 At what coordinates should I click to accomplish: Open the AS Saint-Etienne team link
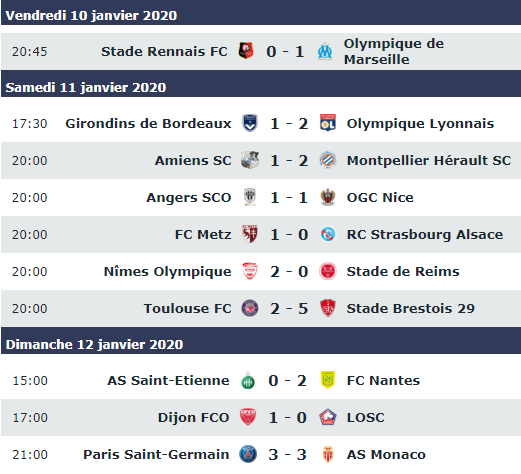(168, 380)
